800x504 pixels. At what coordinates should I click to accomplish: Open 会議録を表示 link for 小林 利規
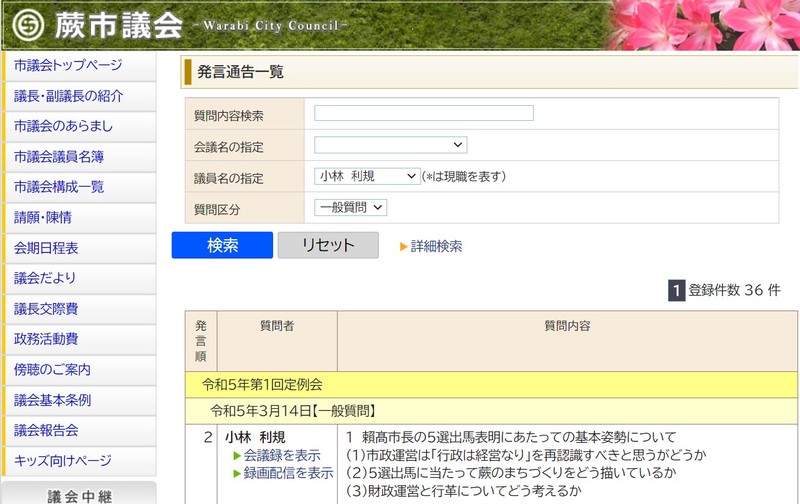(x=281, y=455)
